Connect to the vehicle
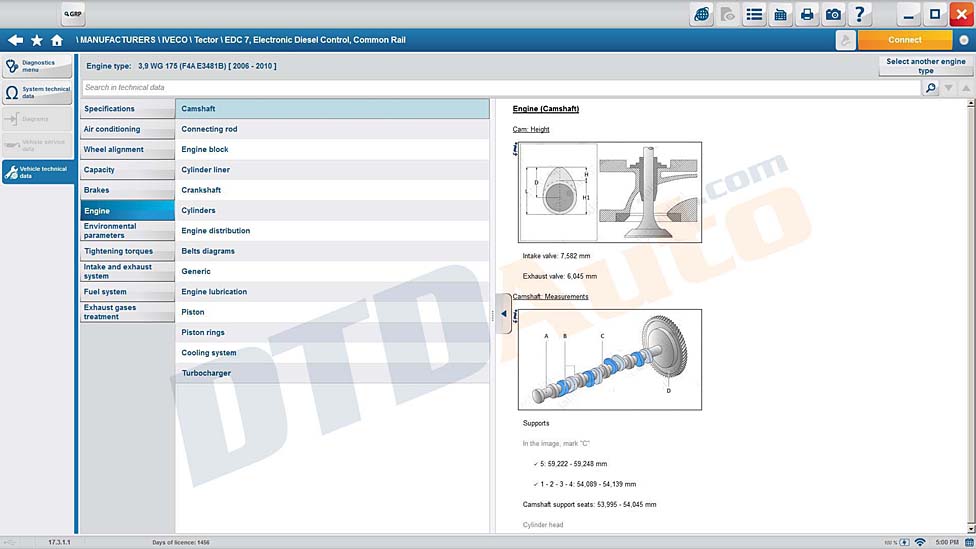The image size is (976, 549). coord(904,40)
